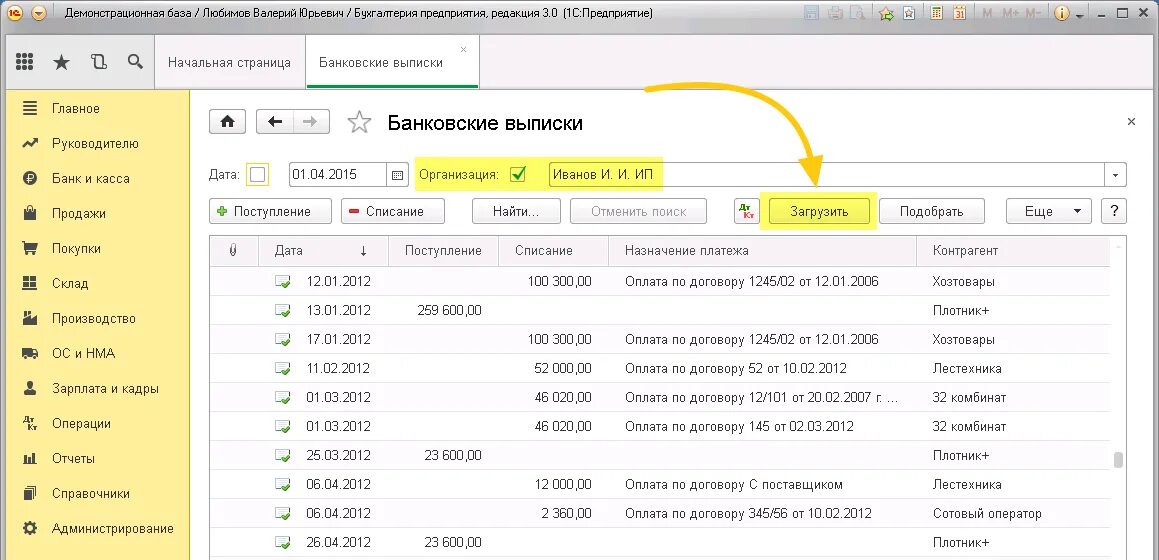Go to the home page via house button
This screenshot has height=560, width=1159.
pyautogui.click(x=228, y=122)
